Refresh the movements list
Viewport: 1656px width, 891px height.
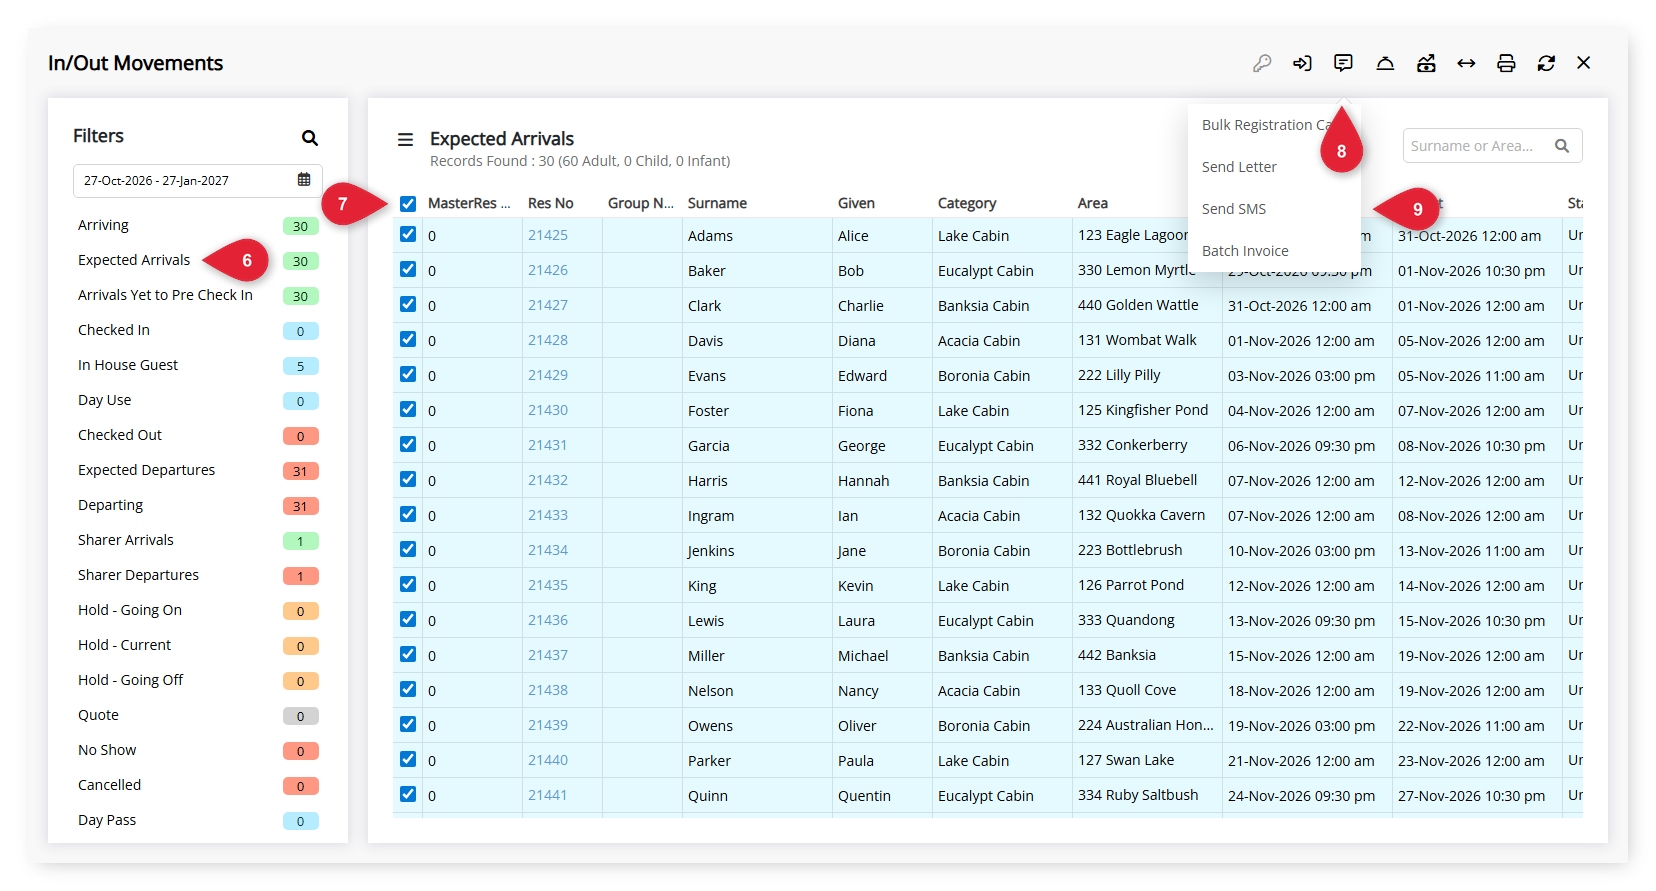1546,63
